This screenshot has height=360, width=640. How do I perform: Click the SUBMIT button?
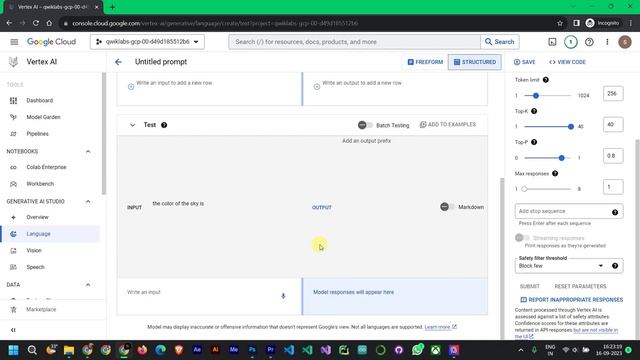(x=529, y=286)
